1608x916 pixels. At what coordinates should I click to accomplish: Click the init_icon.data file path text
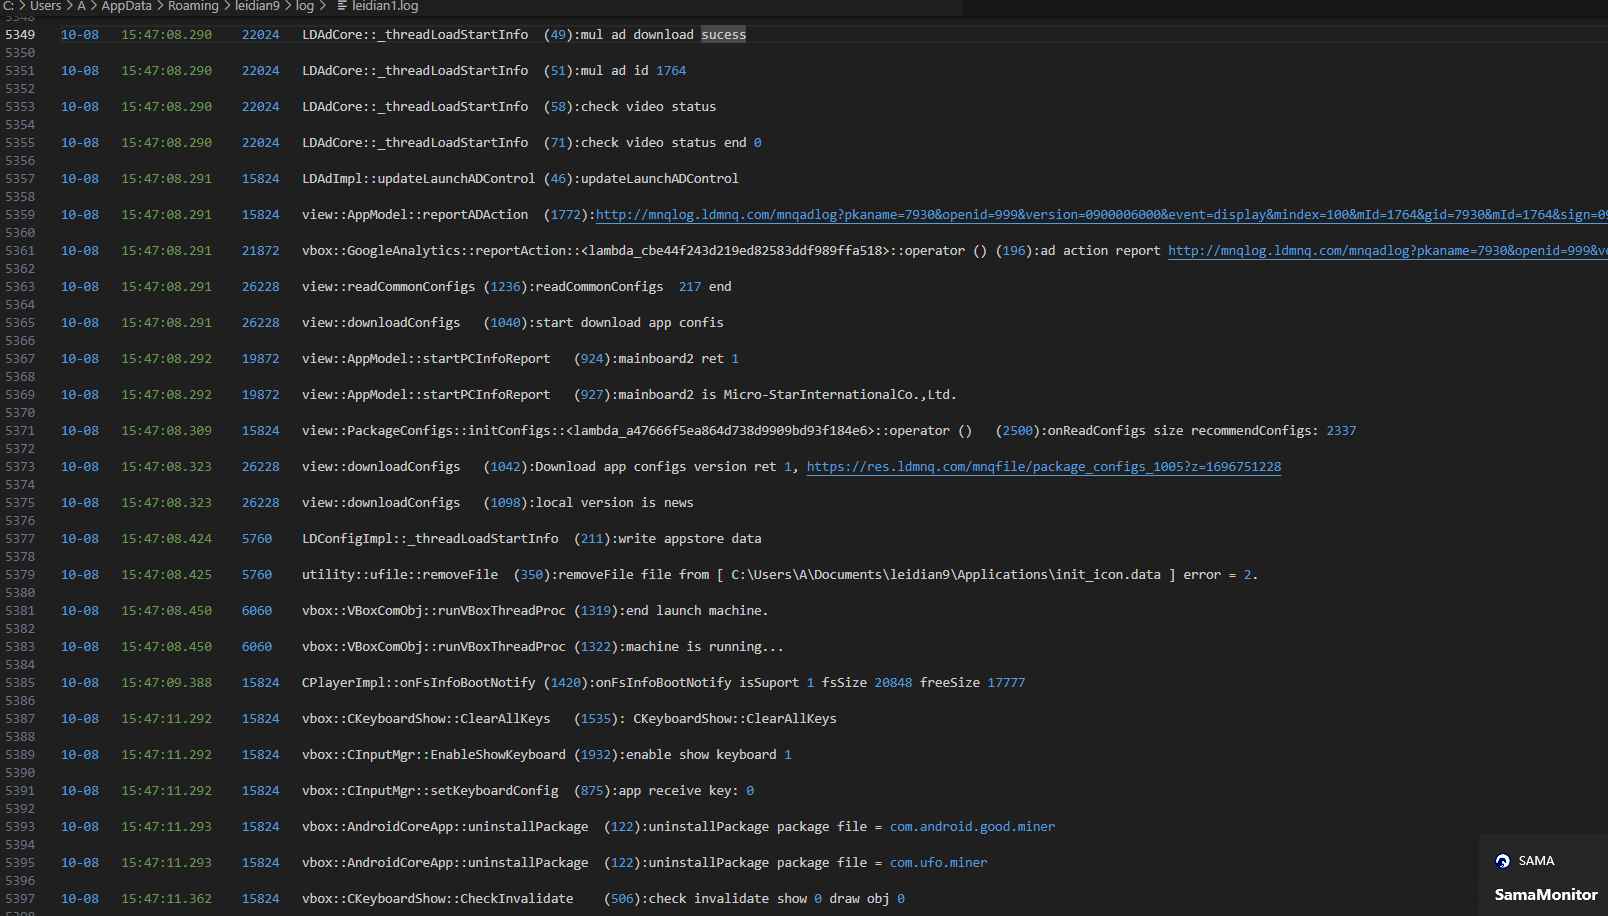(945, 575)
